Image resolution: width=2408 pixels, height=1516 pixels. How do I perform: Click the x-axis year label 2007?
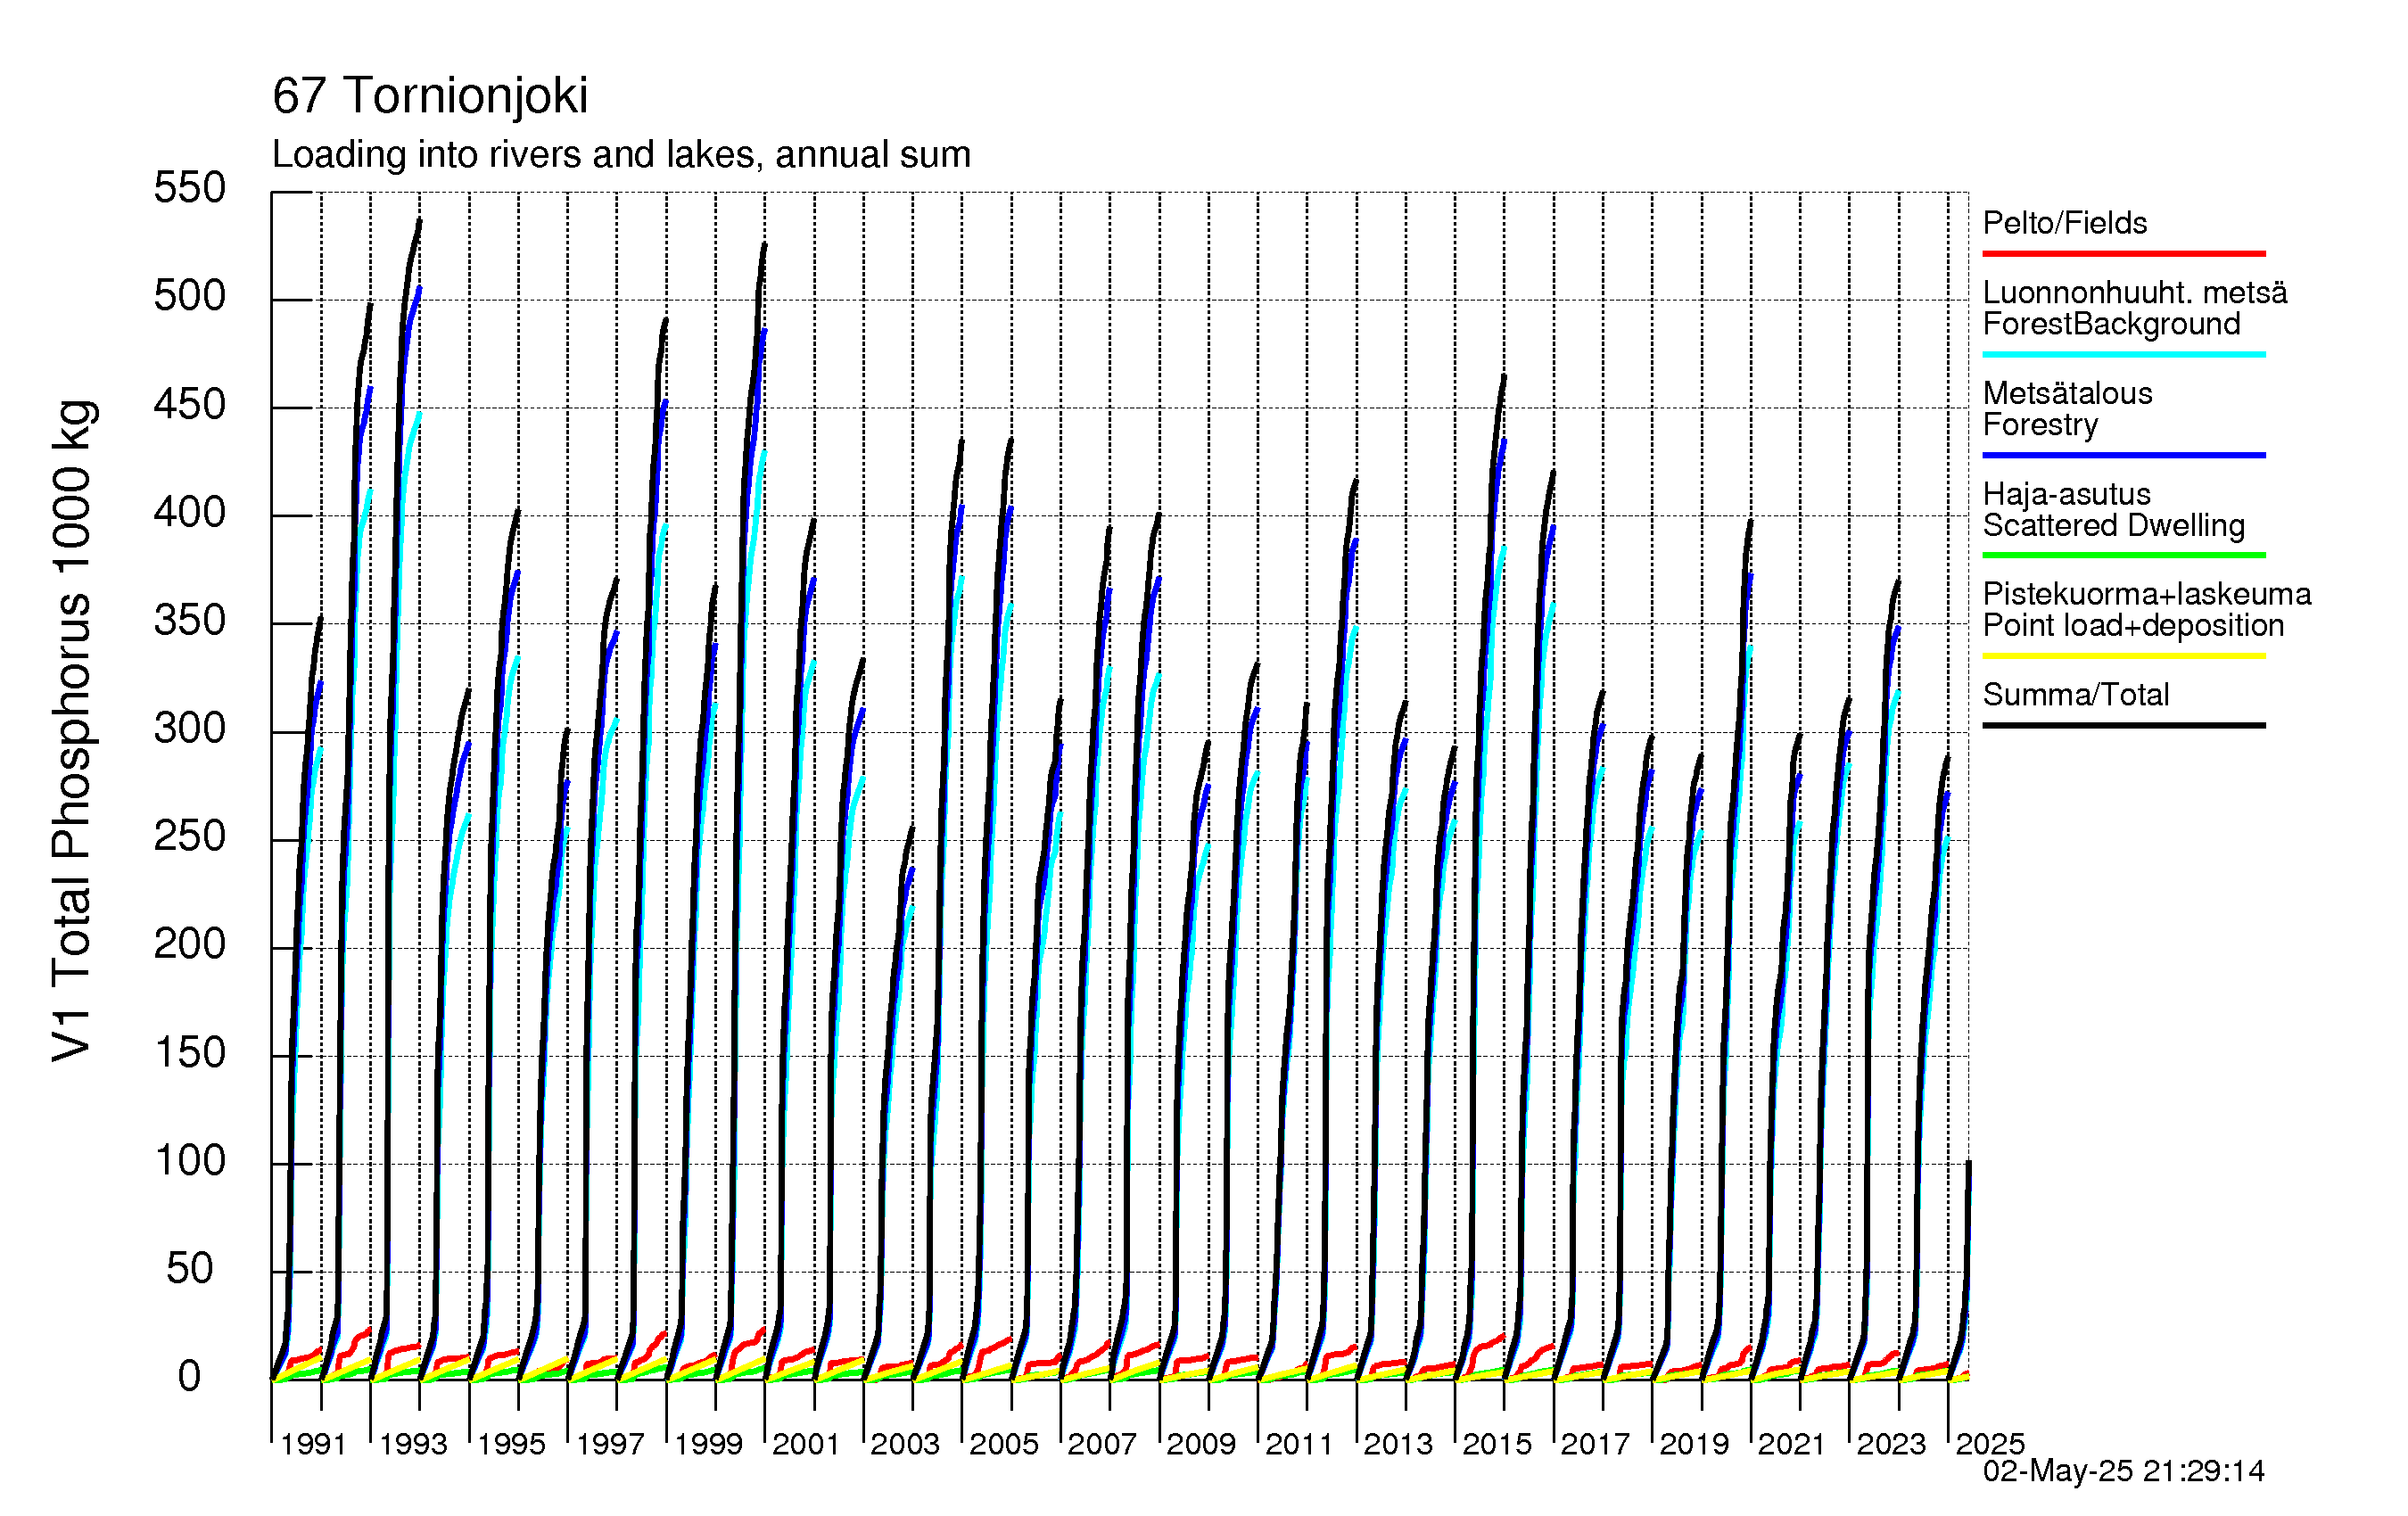tap(1102, 1444)
